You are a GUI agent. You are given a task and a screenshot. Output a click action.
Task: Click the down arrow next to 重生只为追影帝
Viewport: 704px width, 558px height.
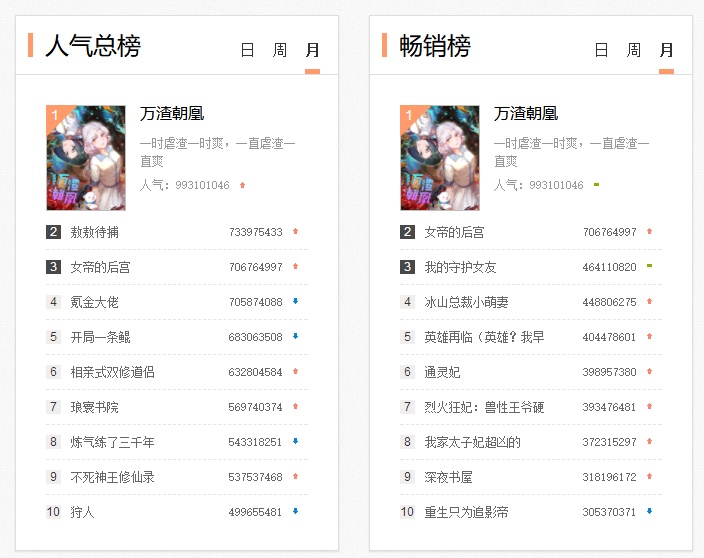coord(650,512)
